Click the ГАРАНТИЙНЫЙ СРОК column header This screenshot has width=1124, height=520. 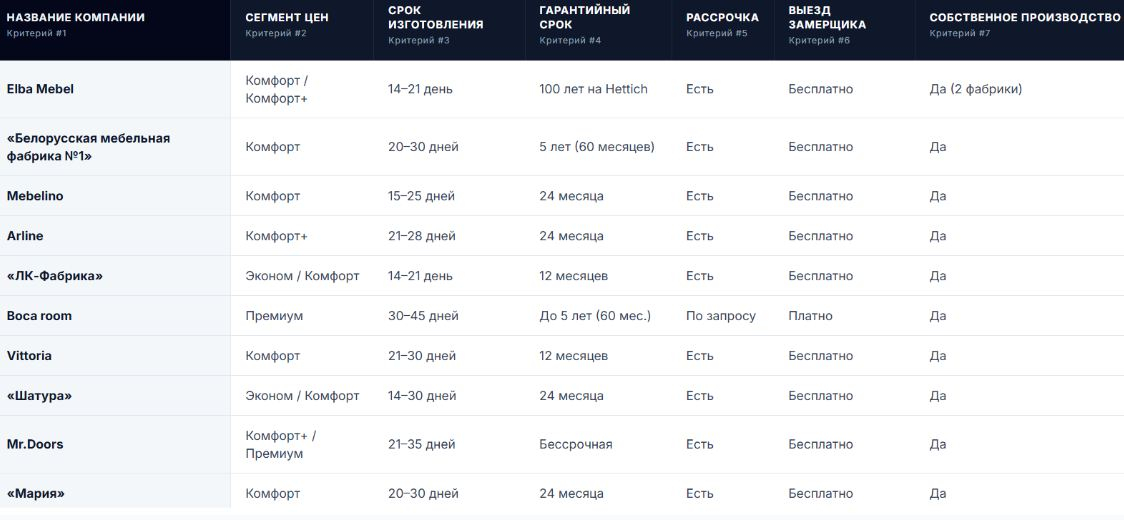pyautogui.click(x=585, y=17)
